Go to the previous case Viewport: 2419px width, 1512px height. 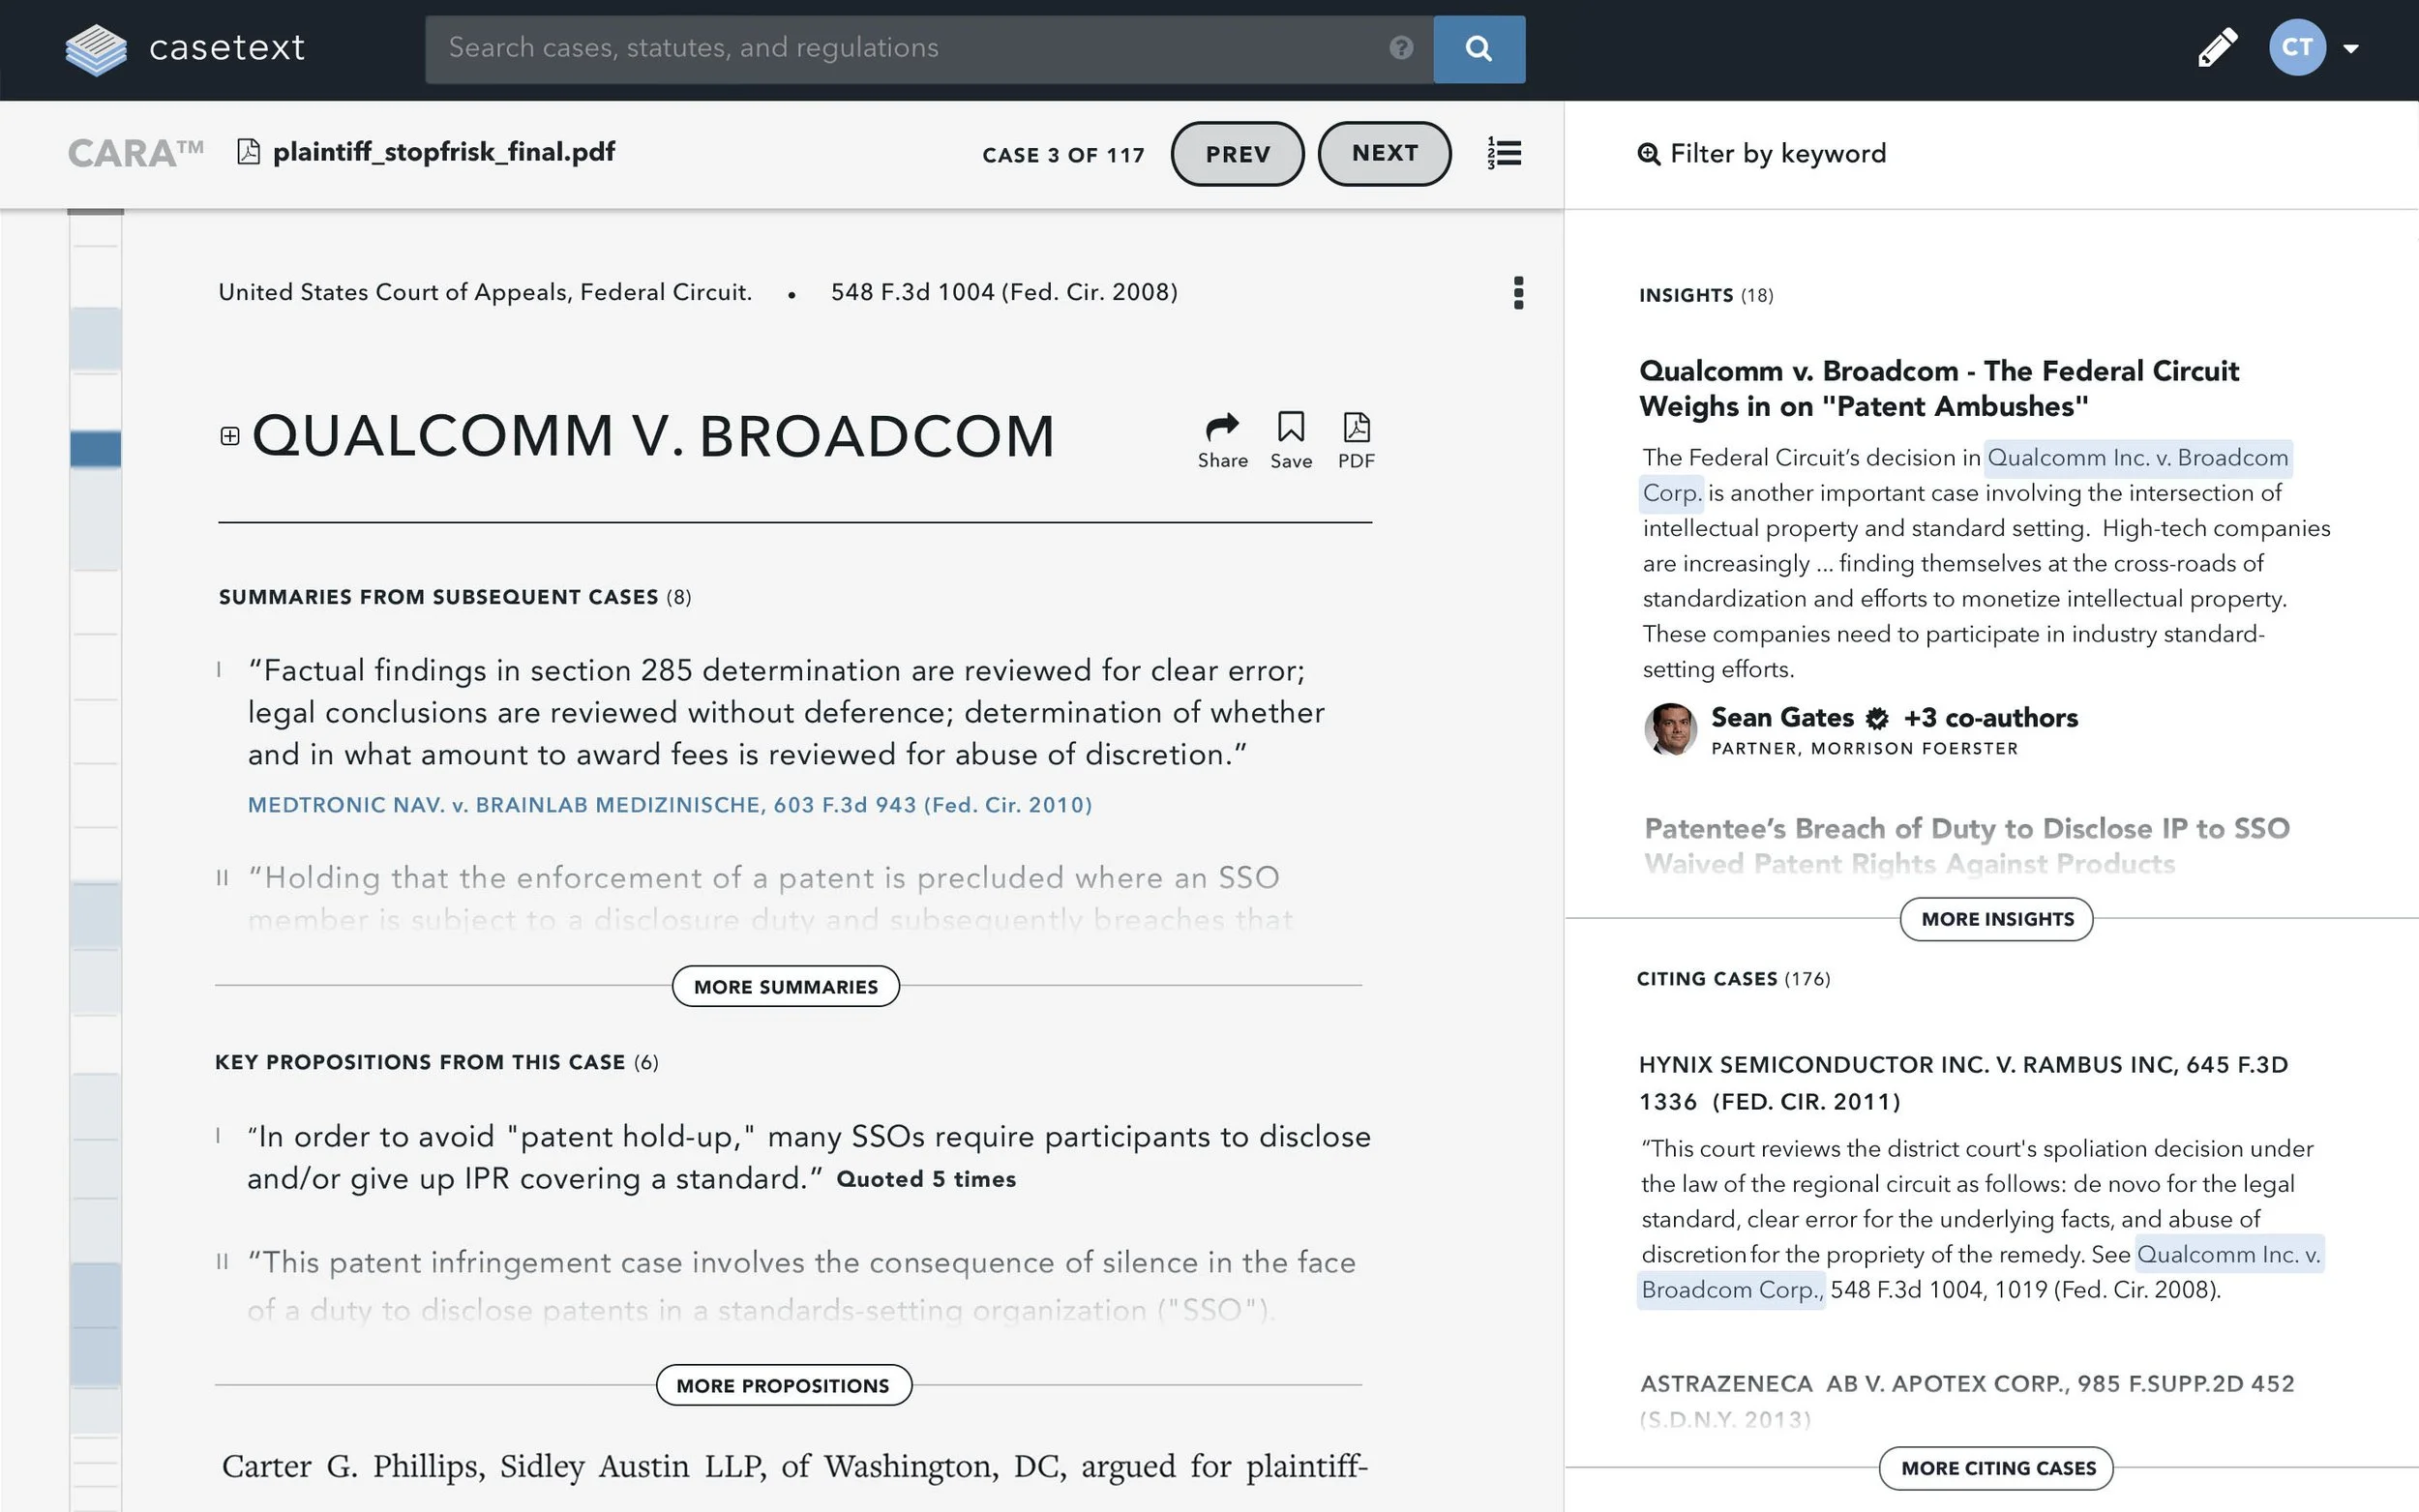point(1237,154)
